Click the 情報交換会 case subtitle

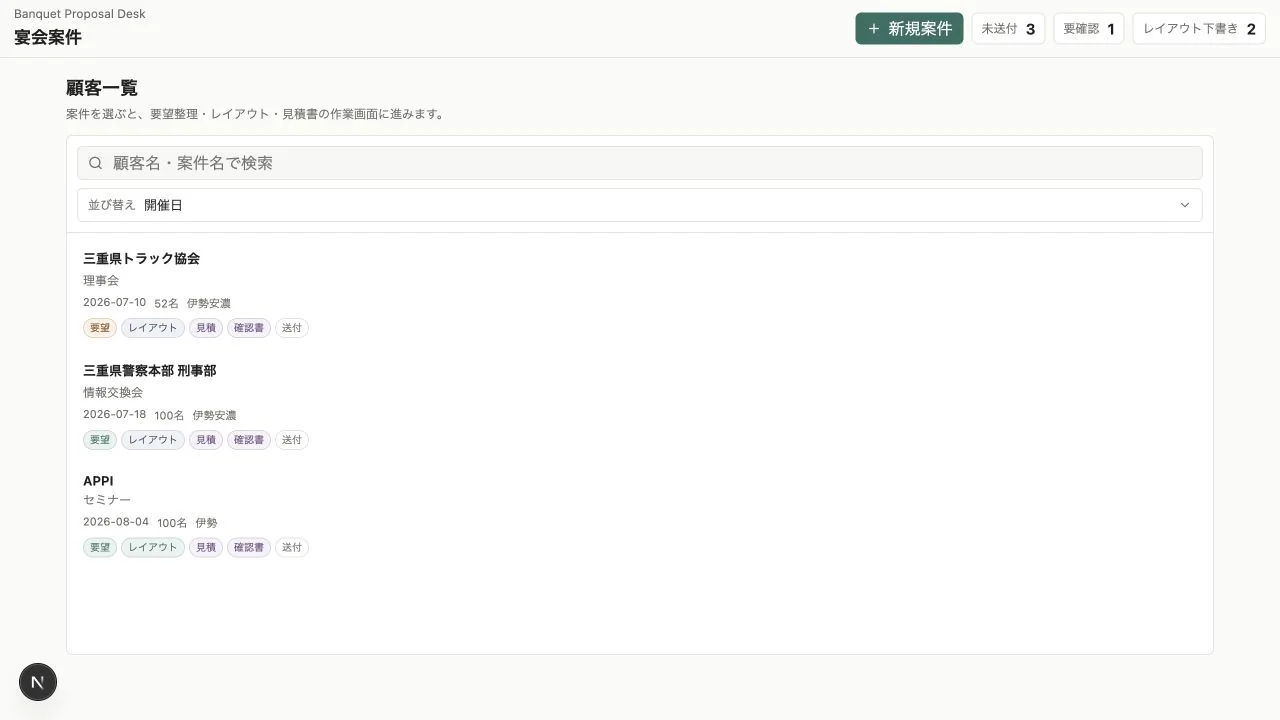113,393
